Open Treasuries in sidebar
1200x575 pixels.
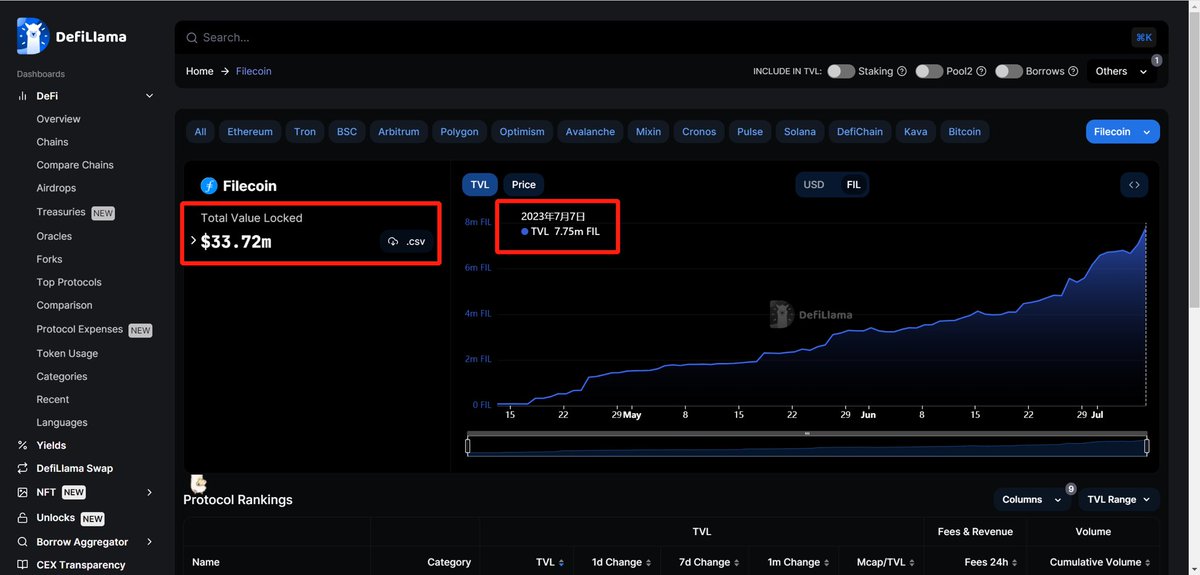point(61,212)
